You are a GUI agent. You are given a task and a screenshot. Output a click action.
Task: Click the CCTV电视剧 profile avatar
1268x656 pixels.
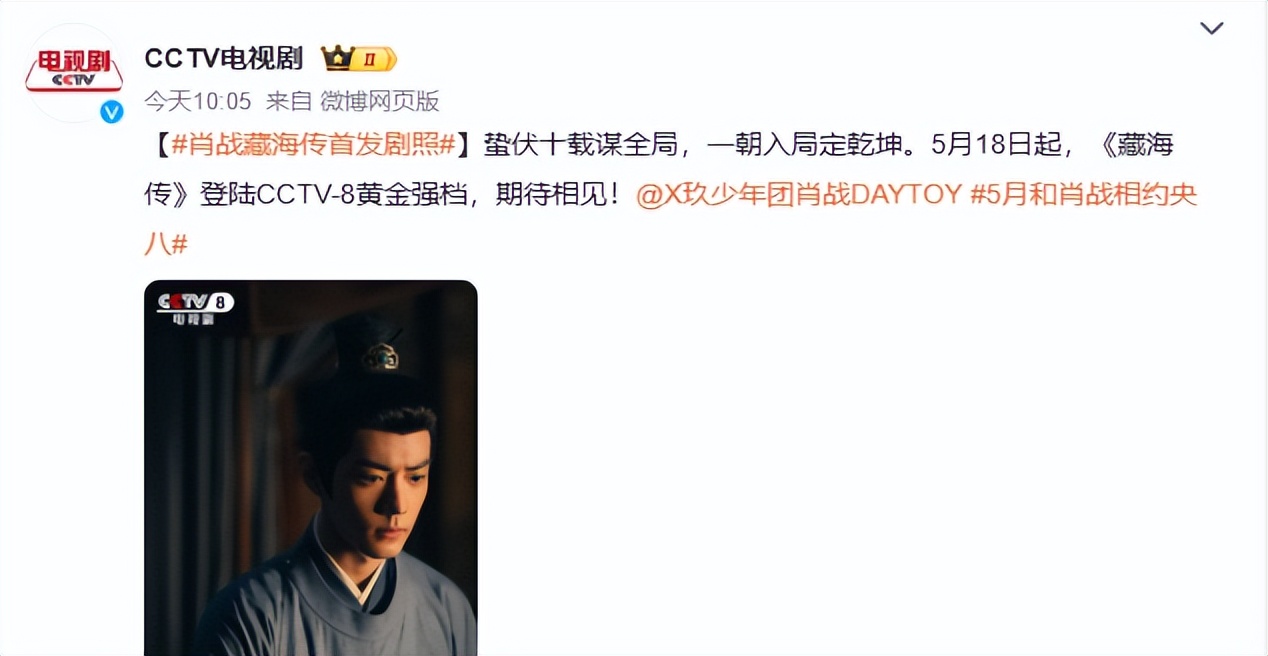click(74, 73)
